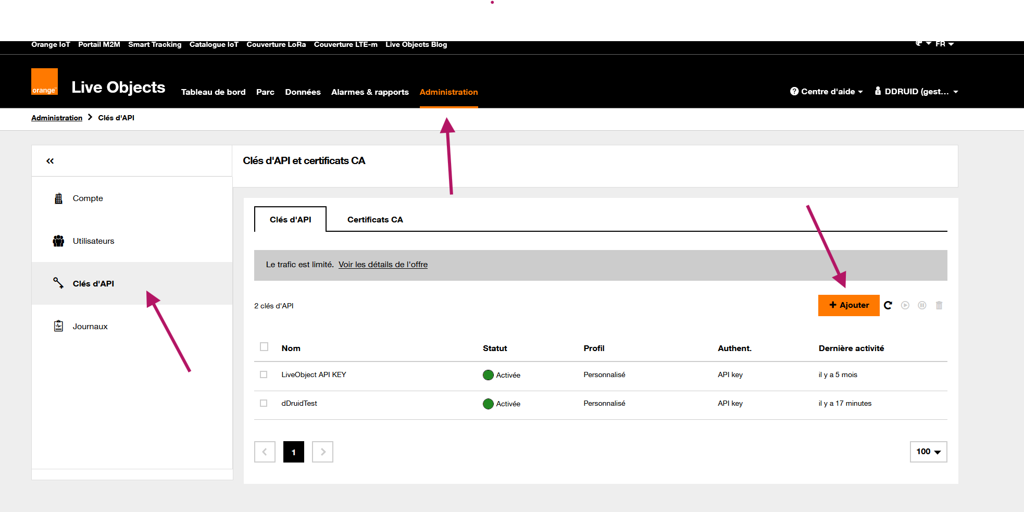Image resolution: width=1024 pixels, height=512 pixels.
Task: Collapse the sidebar with double chevron
Action: (x=50, y=161)
